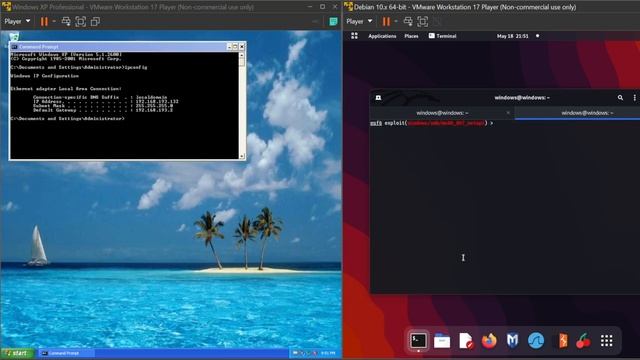
Task: Close the first terminal tab
Action: (508, 113)
